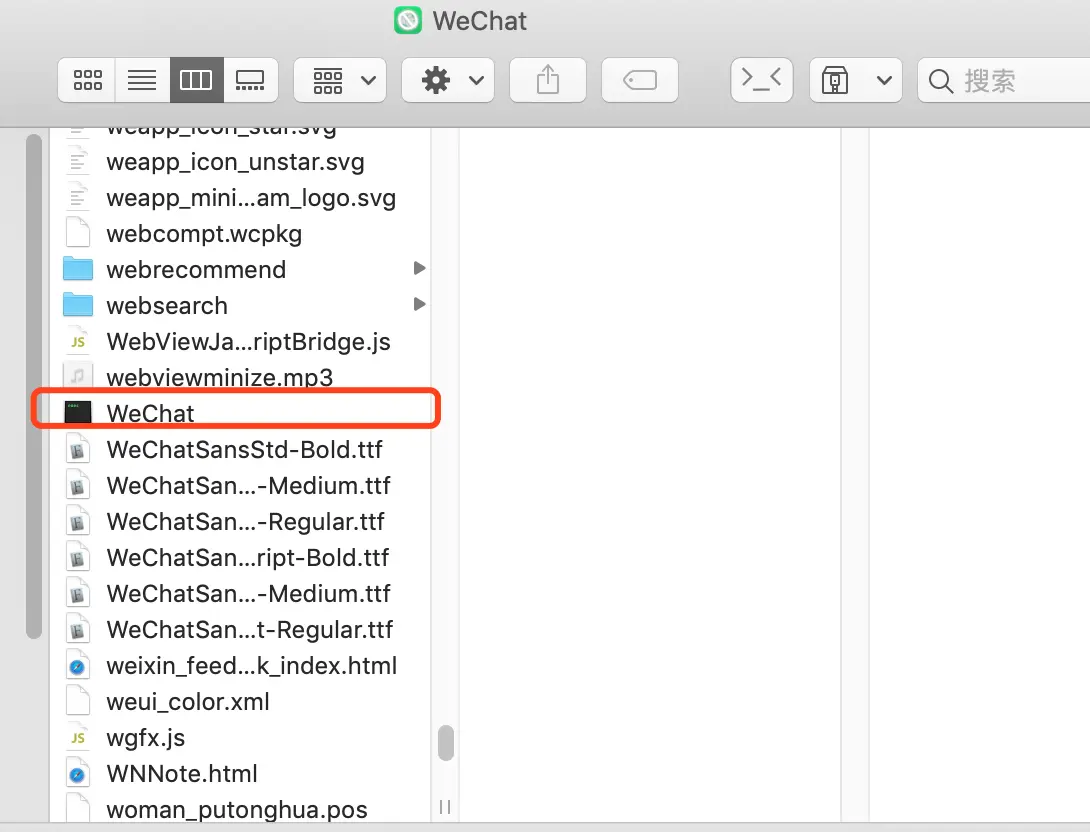Image resolution: width=1090 pixels, height=832 pixels.
Task: Select WeChatSan...-Regular.ttf font file
Action: click(x=245, y=522)
